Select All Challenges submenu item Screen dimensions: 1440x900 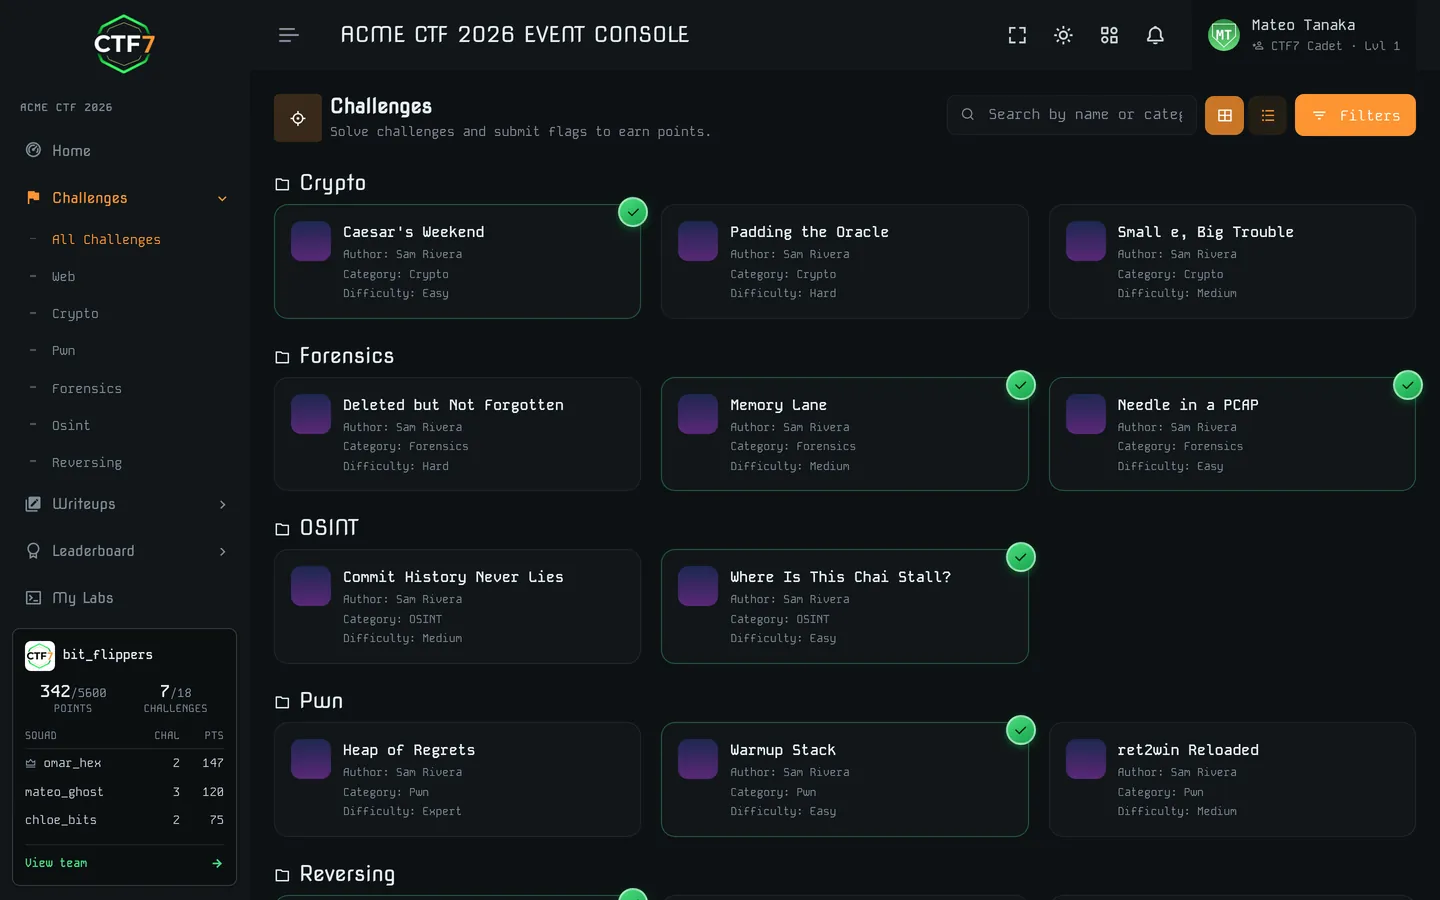(106, 239)
